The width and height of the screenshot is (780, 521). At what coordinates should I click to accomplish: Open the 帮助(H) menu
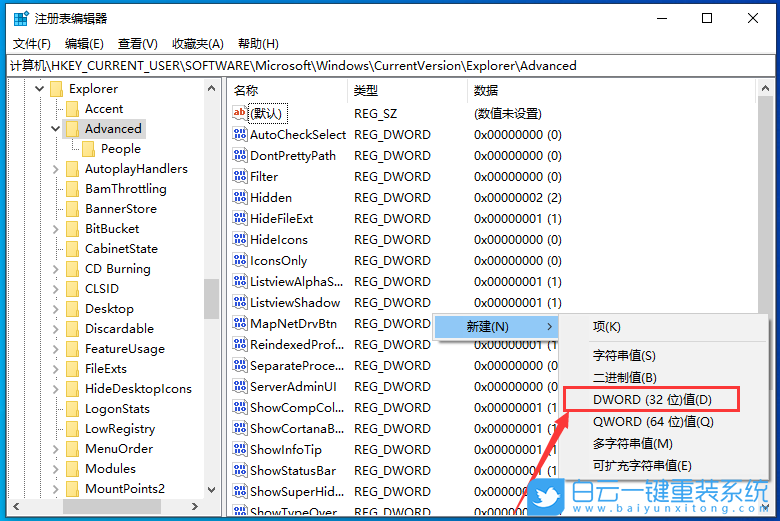(258, 44)
